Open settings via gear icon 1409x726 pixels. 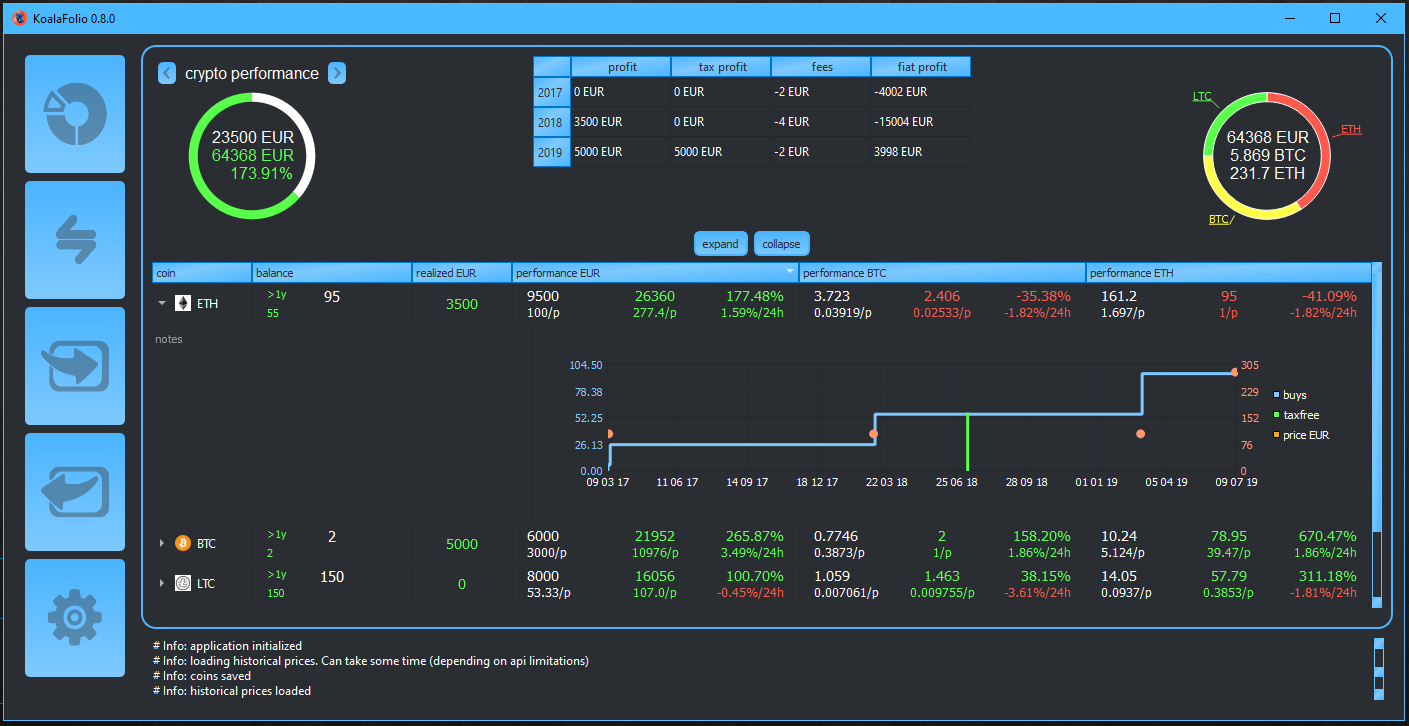tap(75, 618)
